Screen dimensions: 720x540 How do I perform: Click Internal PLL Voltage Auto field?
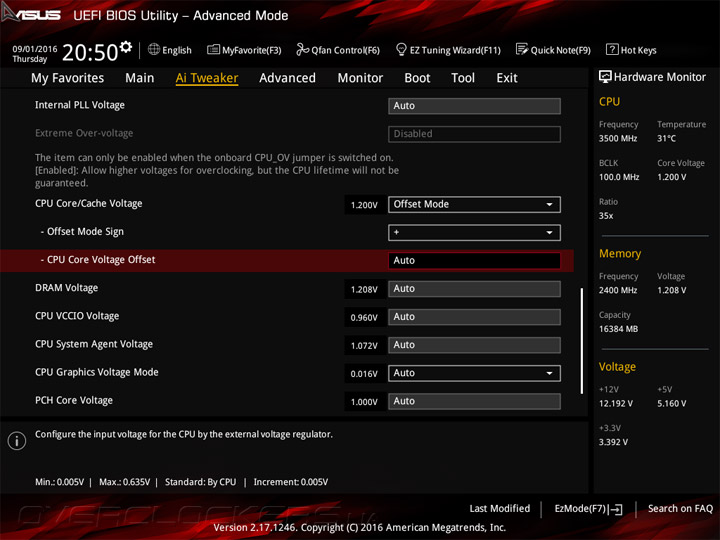474,106
